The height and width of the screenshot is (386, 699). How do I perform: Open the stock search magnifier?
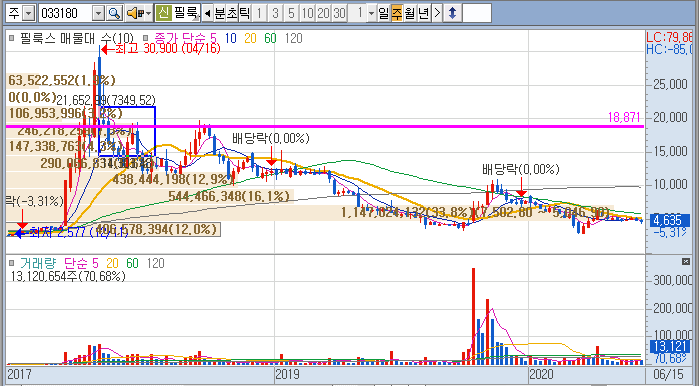[x=115, y=13]
